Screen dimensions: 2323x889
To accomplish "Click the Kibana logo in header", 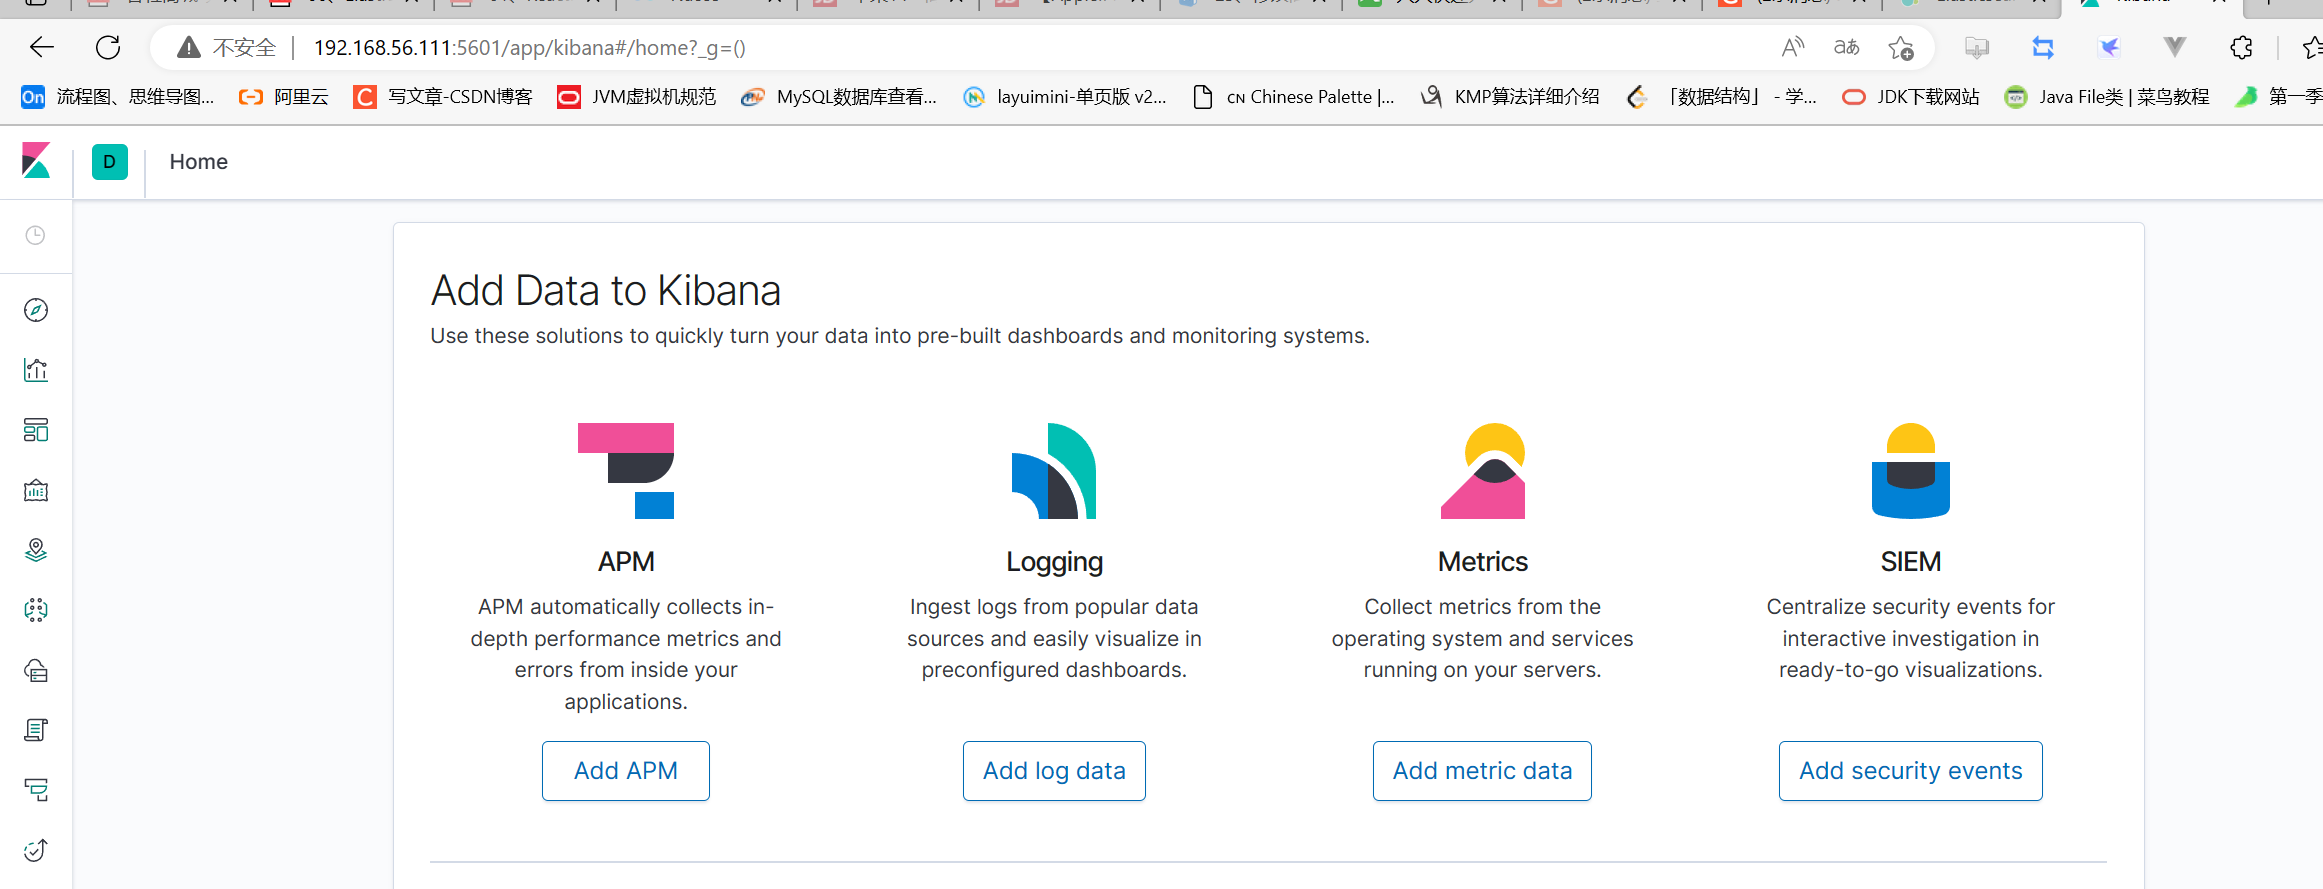I will (x=36, y=161).
